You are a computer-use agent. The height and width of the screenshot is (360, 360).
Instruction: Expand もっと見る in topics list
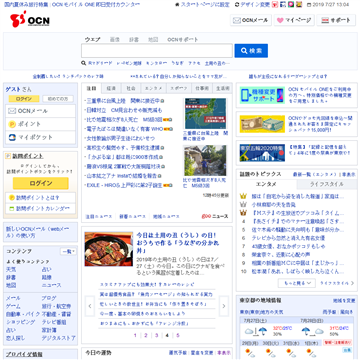[297, 283]
